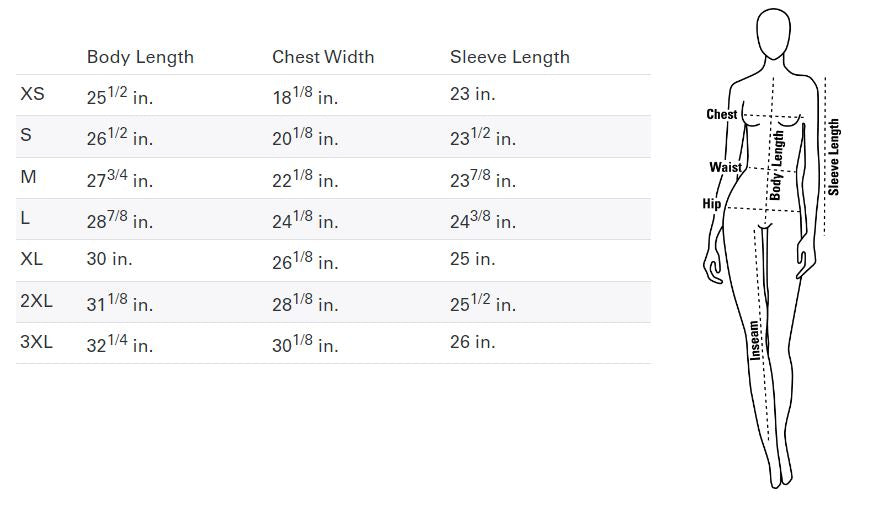This screenshot has width=876, height=525.
Task: Click the XL body length value 30 in.
Action: (x=110, y=259)
